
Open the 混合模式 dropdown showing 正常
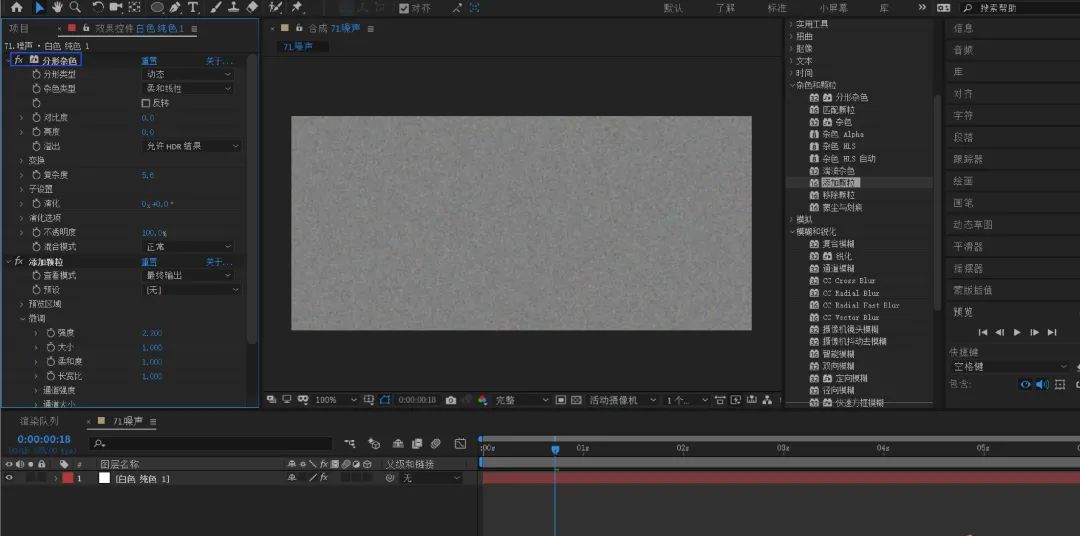tap(188, 247)
